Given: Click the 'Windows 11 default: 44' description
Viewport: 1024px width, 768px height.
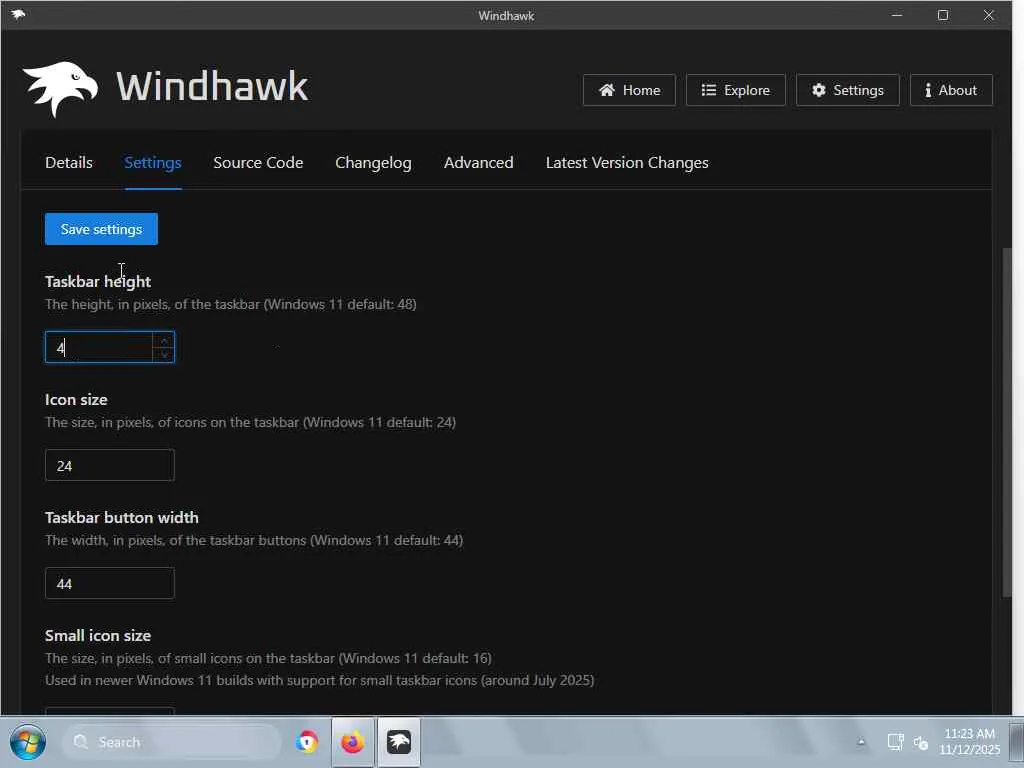Looking at the screenshot, I should coord(254,541).
